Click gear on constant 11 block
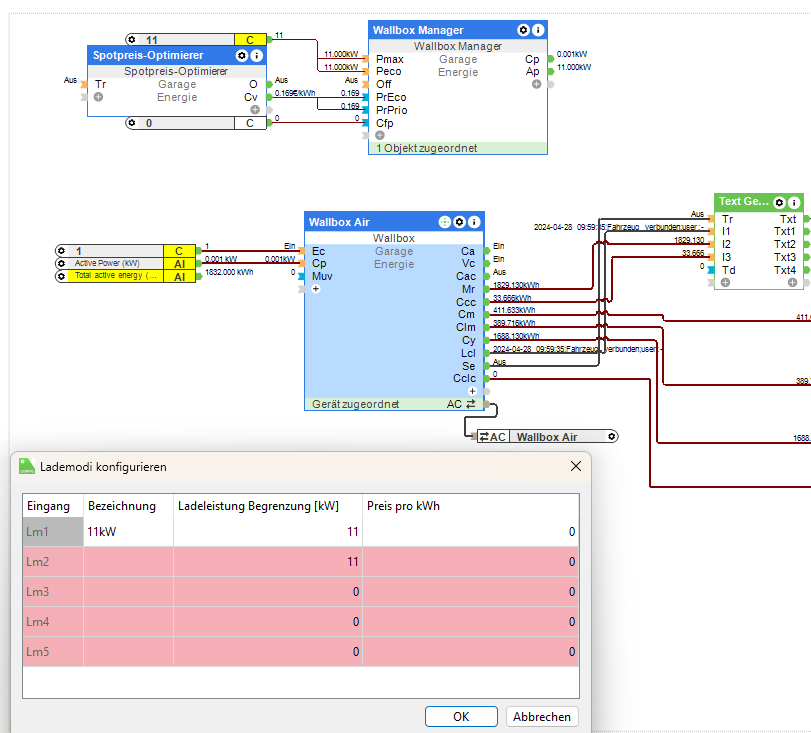Viewport: 811px width, 733px height. [x=133, y=40]
